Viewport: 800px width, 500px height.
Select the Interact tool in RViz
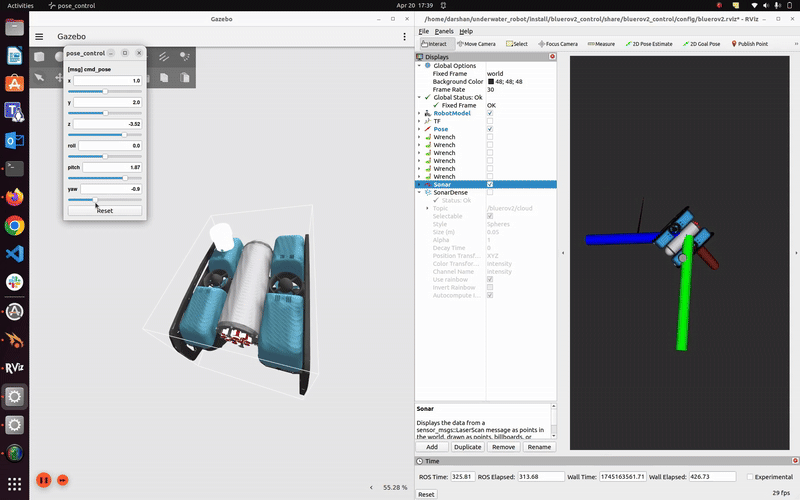434,44
